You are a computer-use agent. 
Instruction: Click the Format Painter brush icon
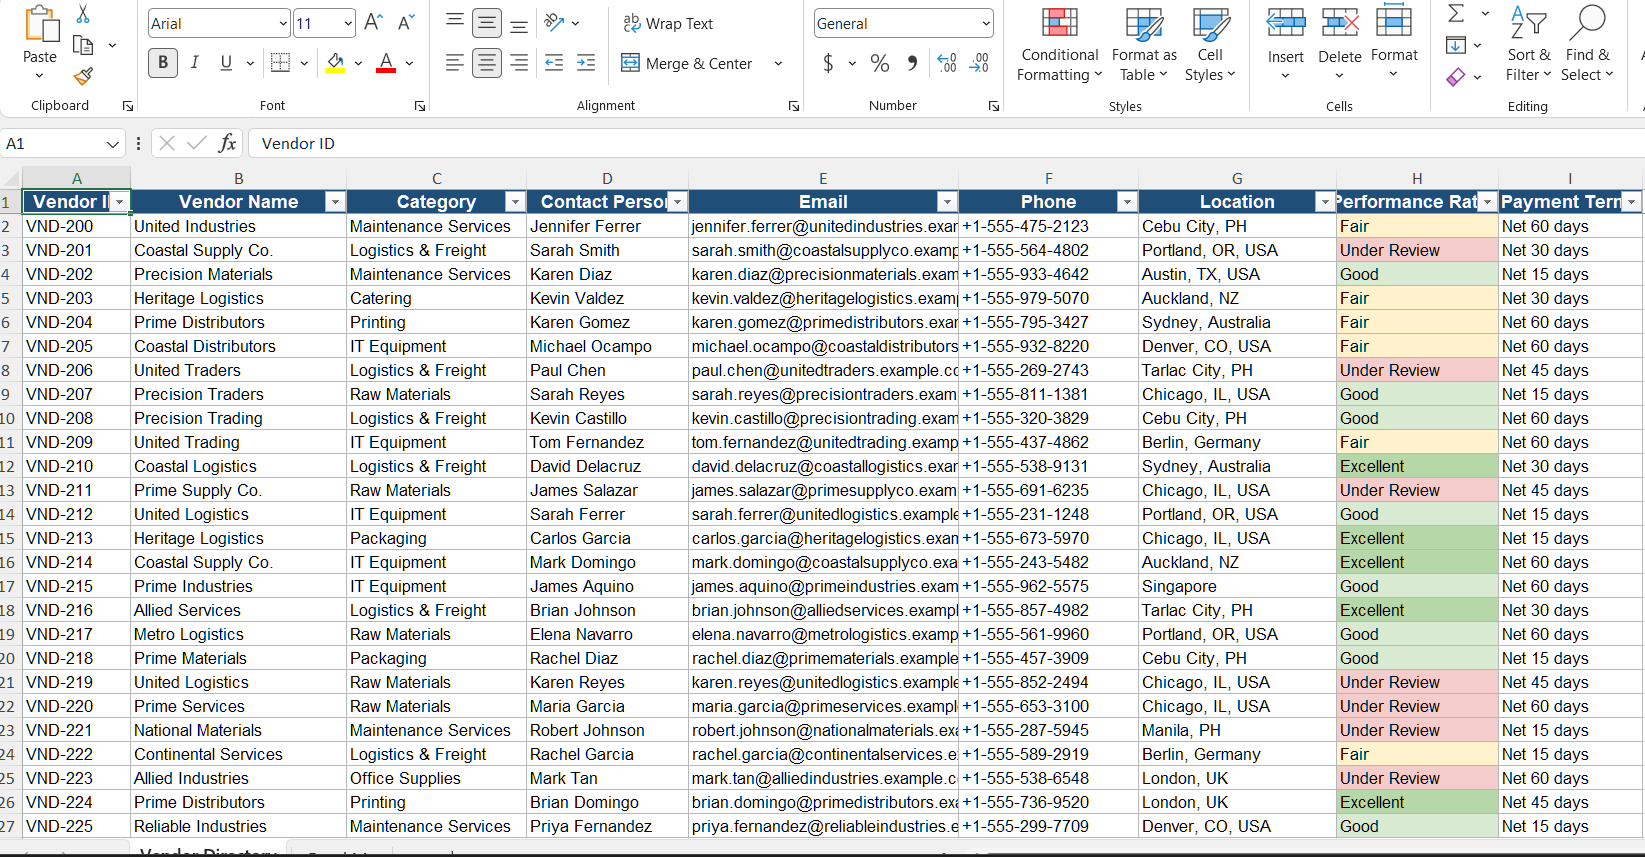click(83, 76)
